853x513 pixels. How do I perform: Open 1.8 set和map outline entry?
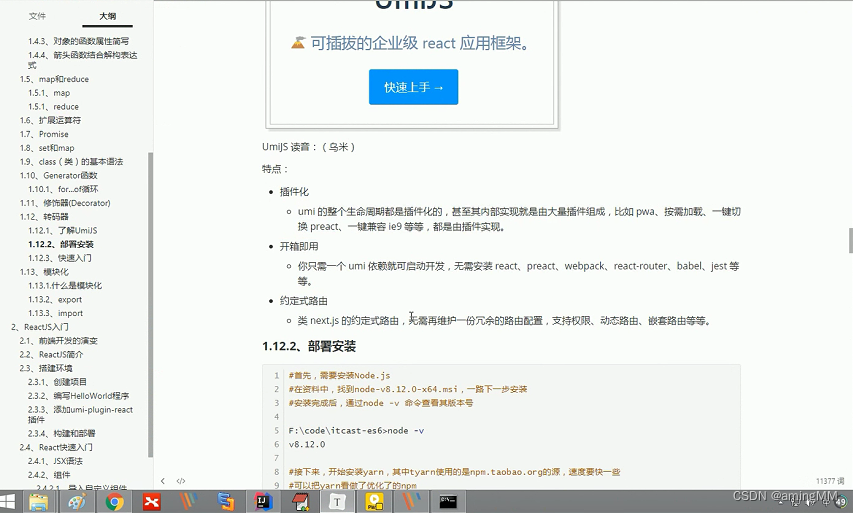coord(47,148)
